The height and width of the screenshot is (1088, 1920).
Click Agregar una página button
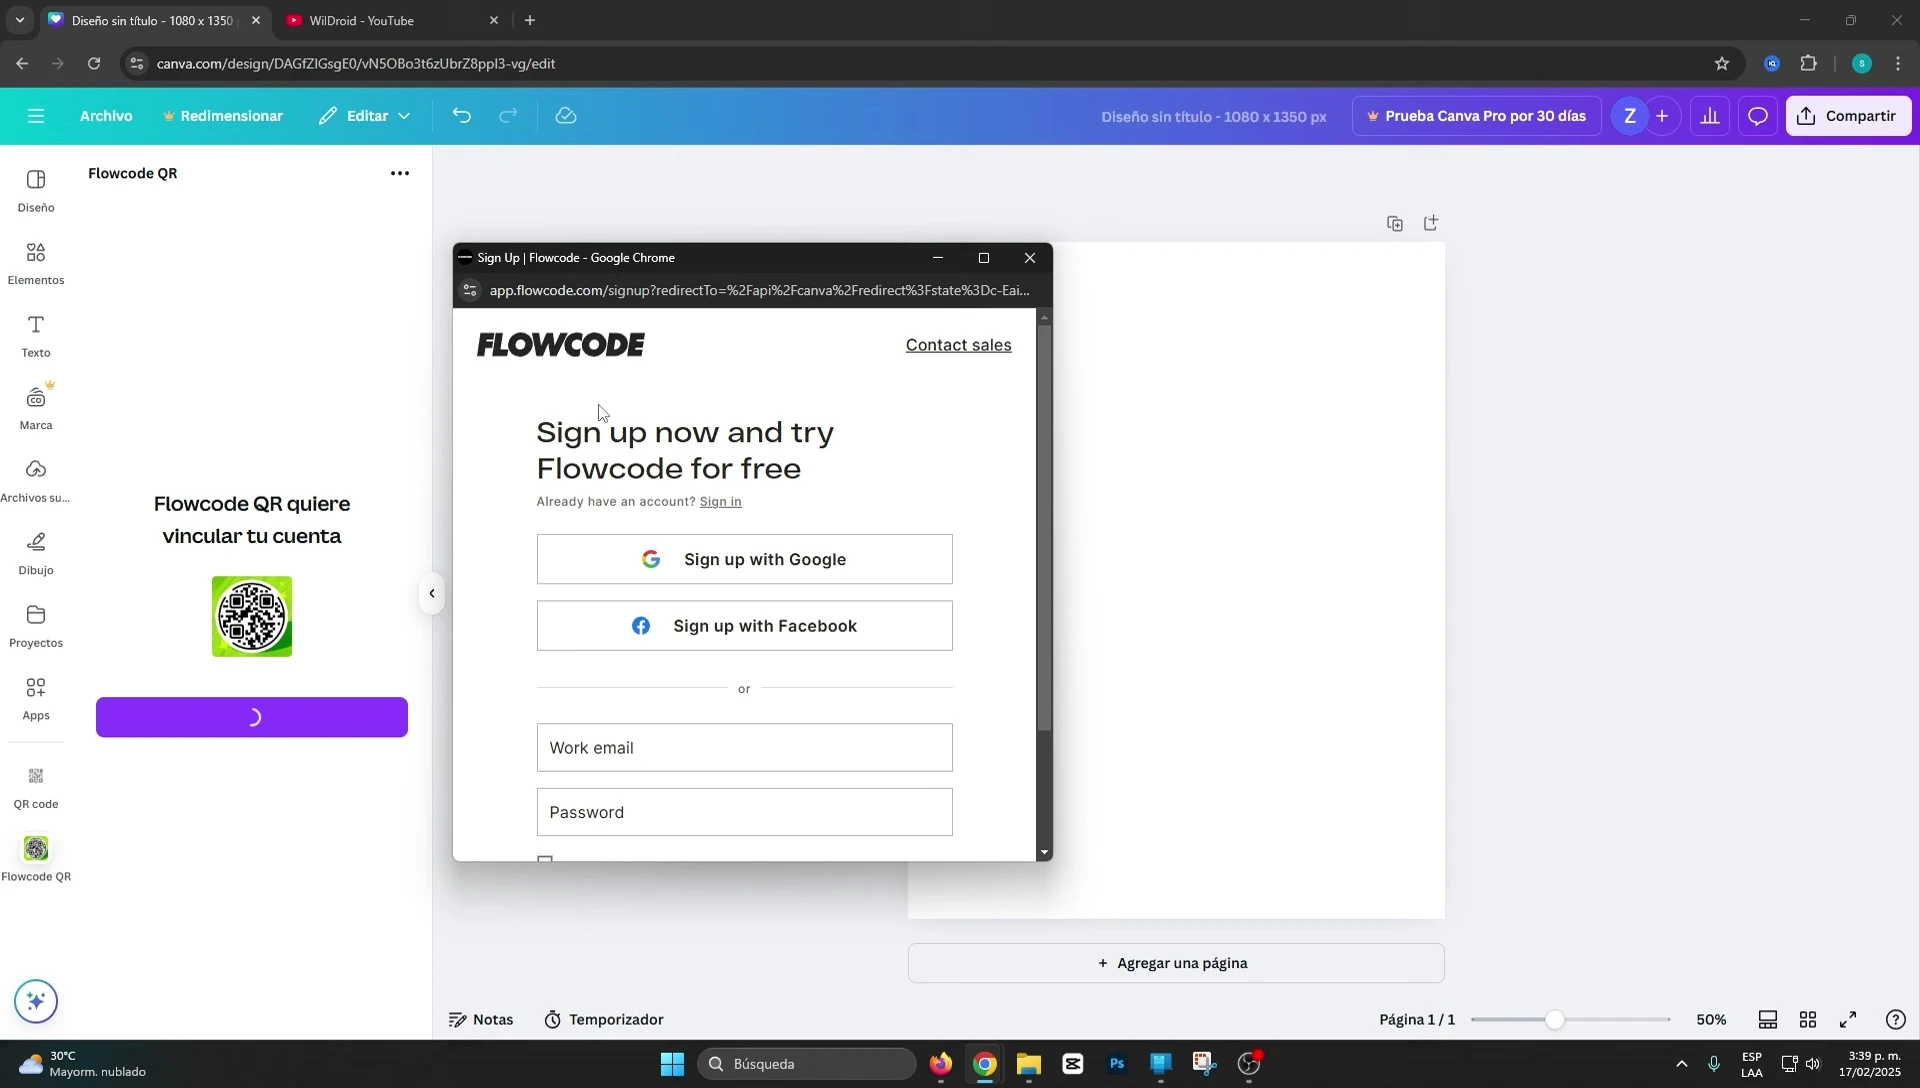pos(1176,963)
